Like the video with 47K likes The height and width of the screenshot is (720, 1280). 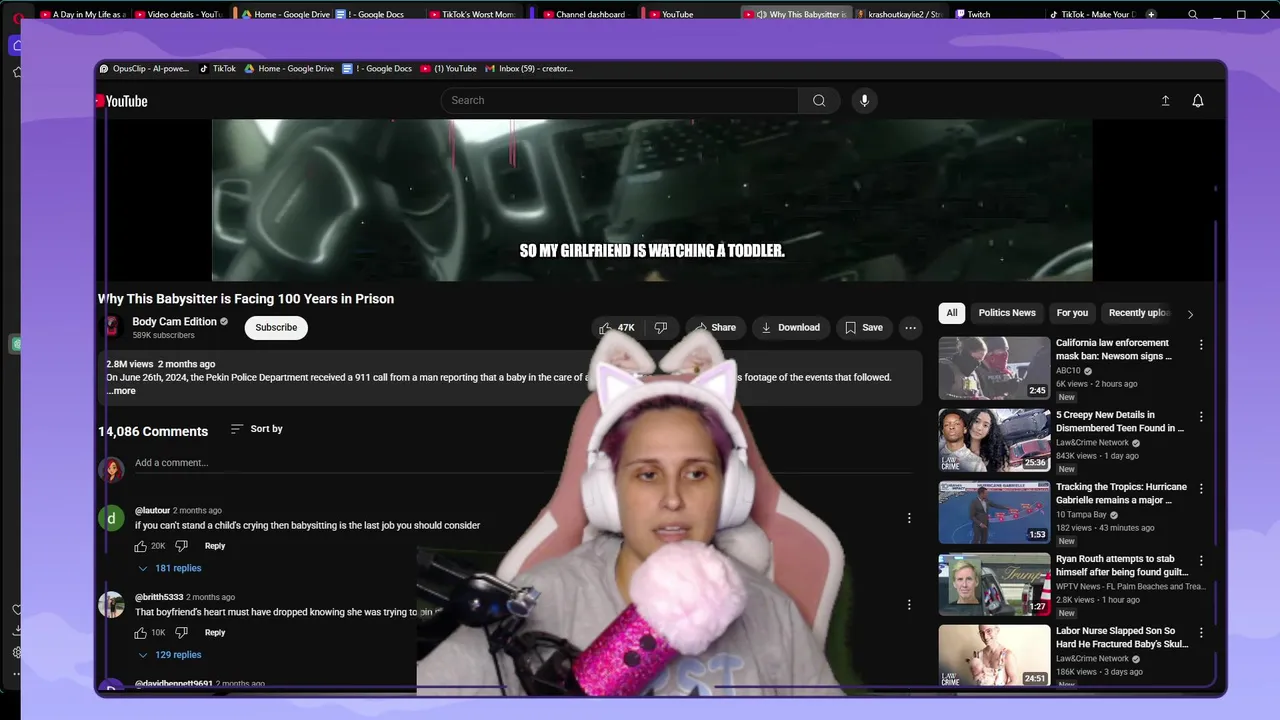[617, 328]
